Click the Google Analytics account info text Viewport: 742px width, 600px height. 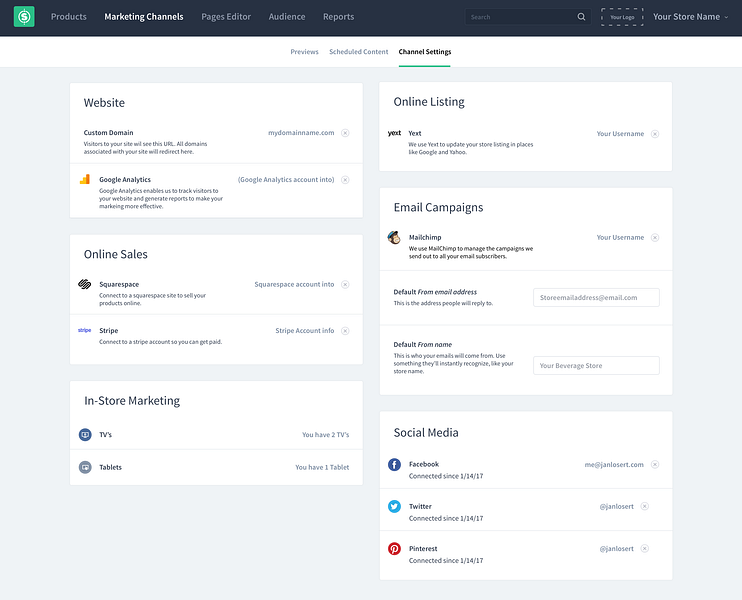[x=286, y=180]
